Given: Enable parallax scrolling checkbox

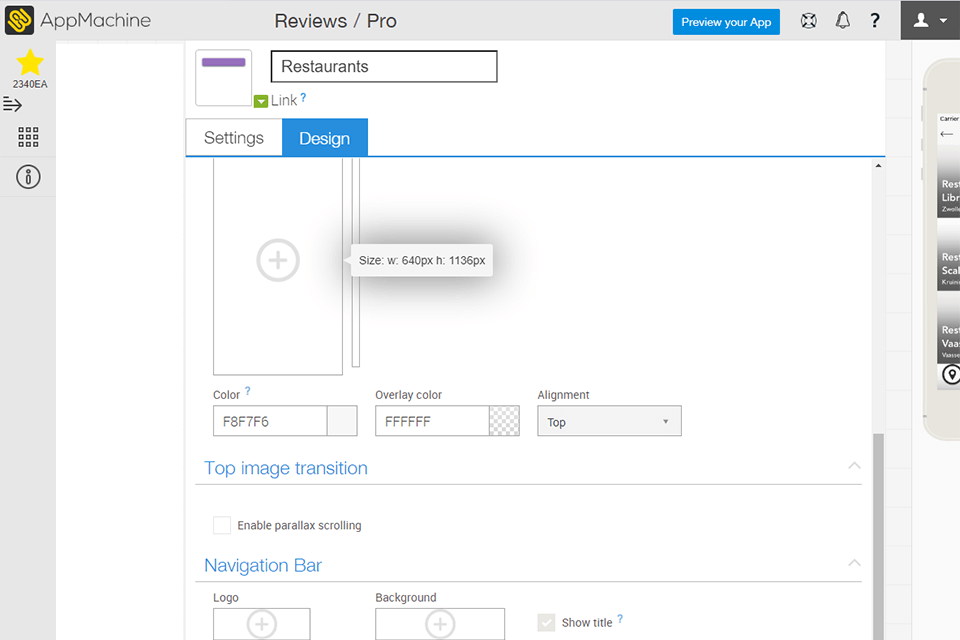Looking at the screenshot, I should pos(222,525).
